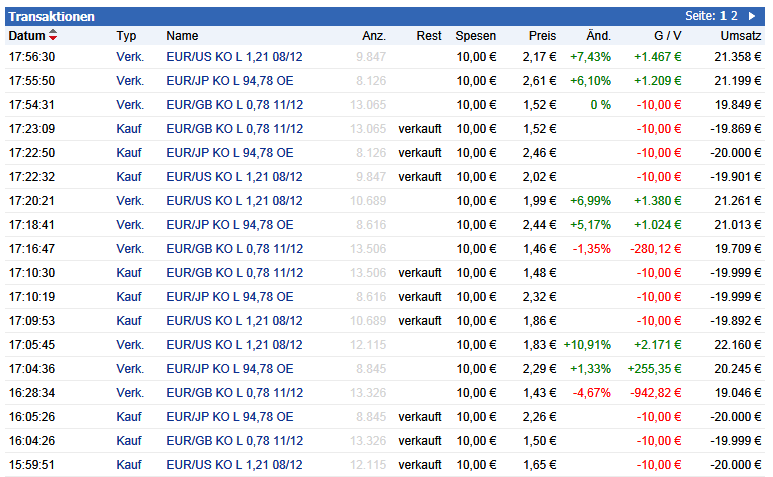Go to next page using arrow icon
The image size is (773, 477).
click(x=752, y=16)
